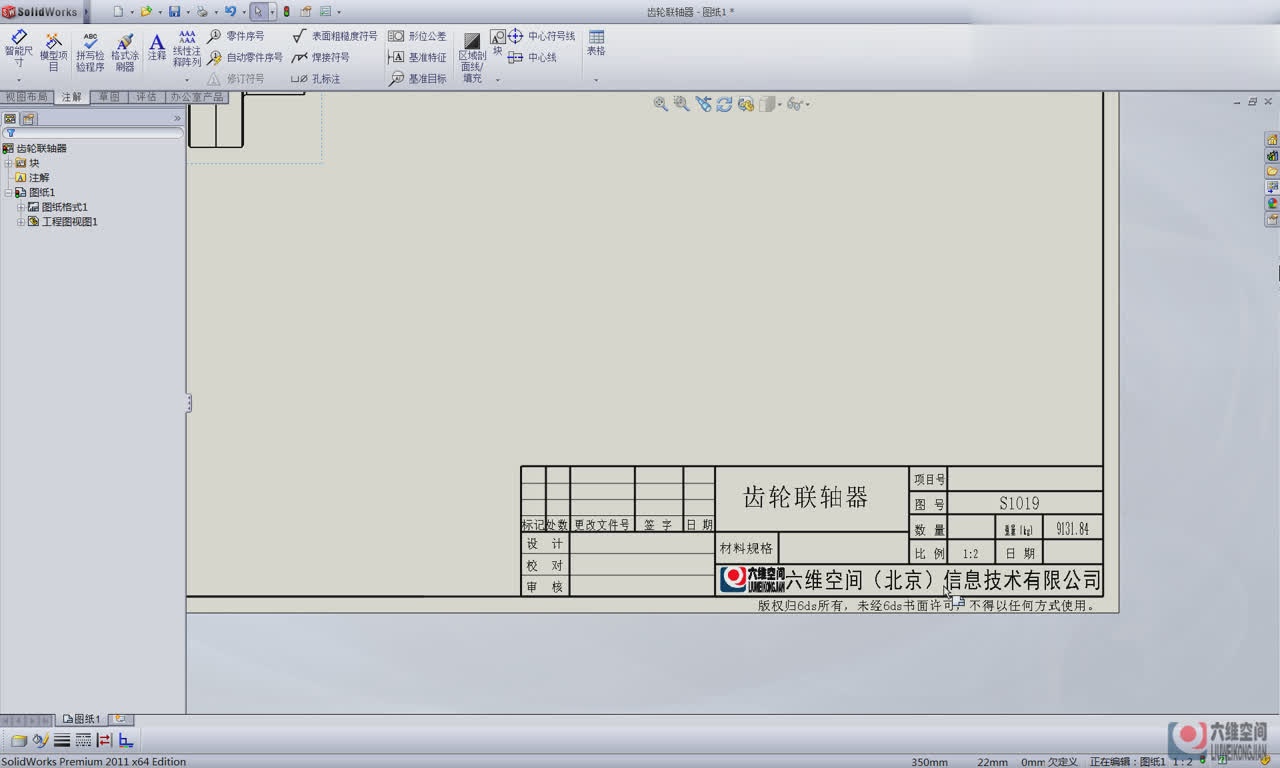This screenshot has width=1280, height=768.
Task: Insert Datum Target (基准目标)
Action: click(417, 79)
